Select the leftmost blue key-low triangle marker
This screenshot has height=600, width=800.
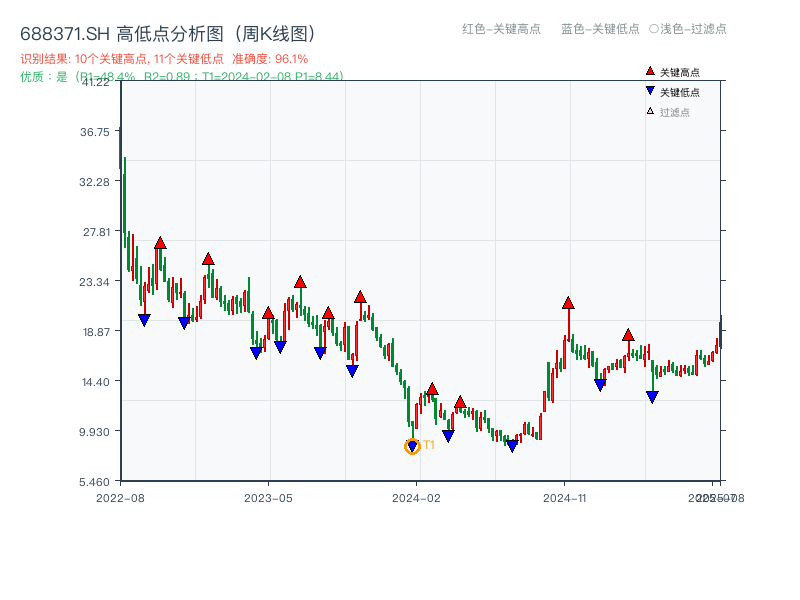[143, 319]
